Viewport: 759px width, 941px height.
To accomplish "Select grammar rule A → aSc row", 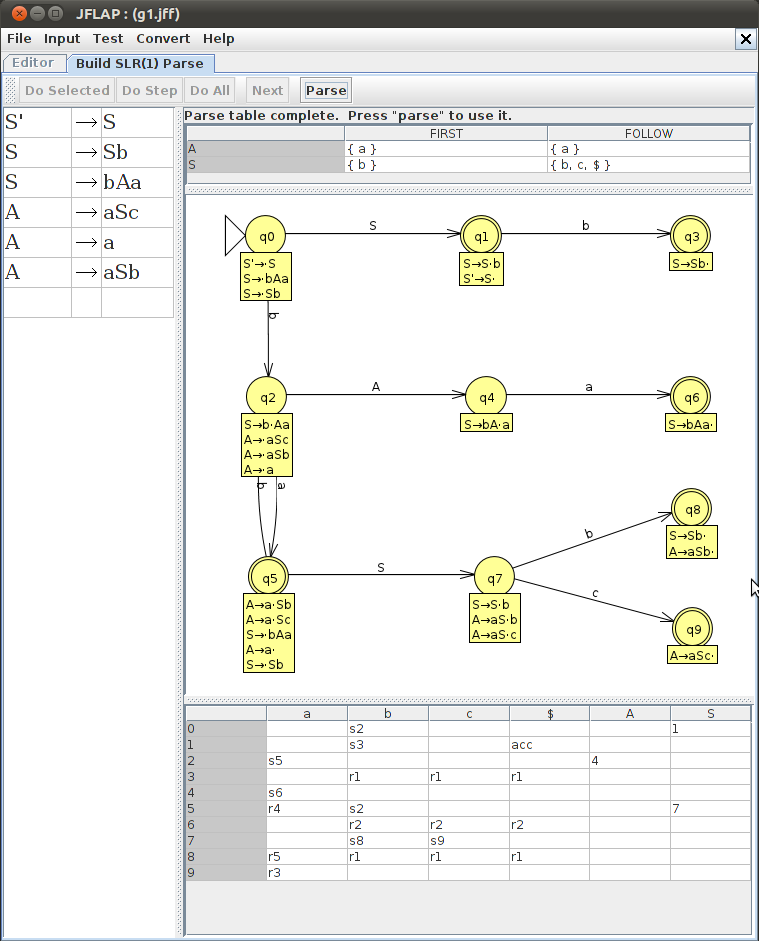I will (88, 212).
